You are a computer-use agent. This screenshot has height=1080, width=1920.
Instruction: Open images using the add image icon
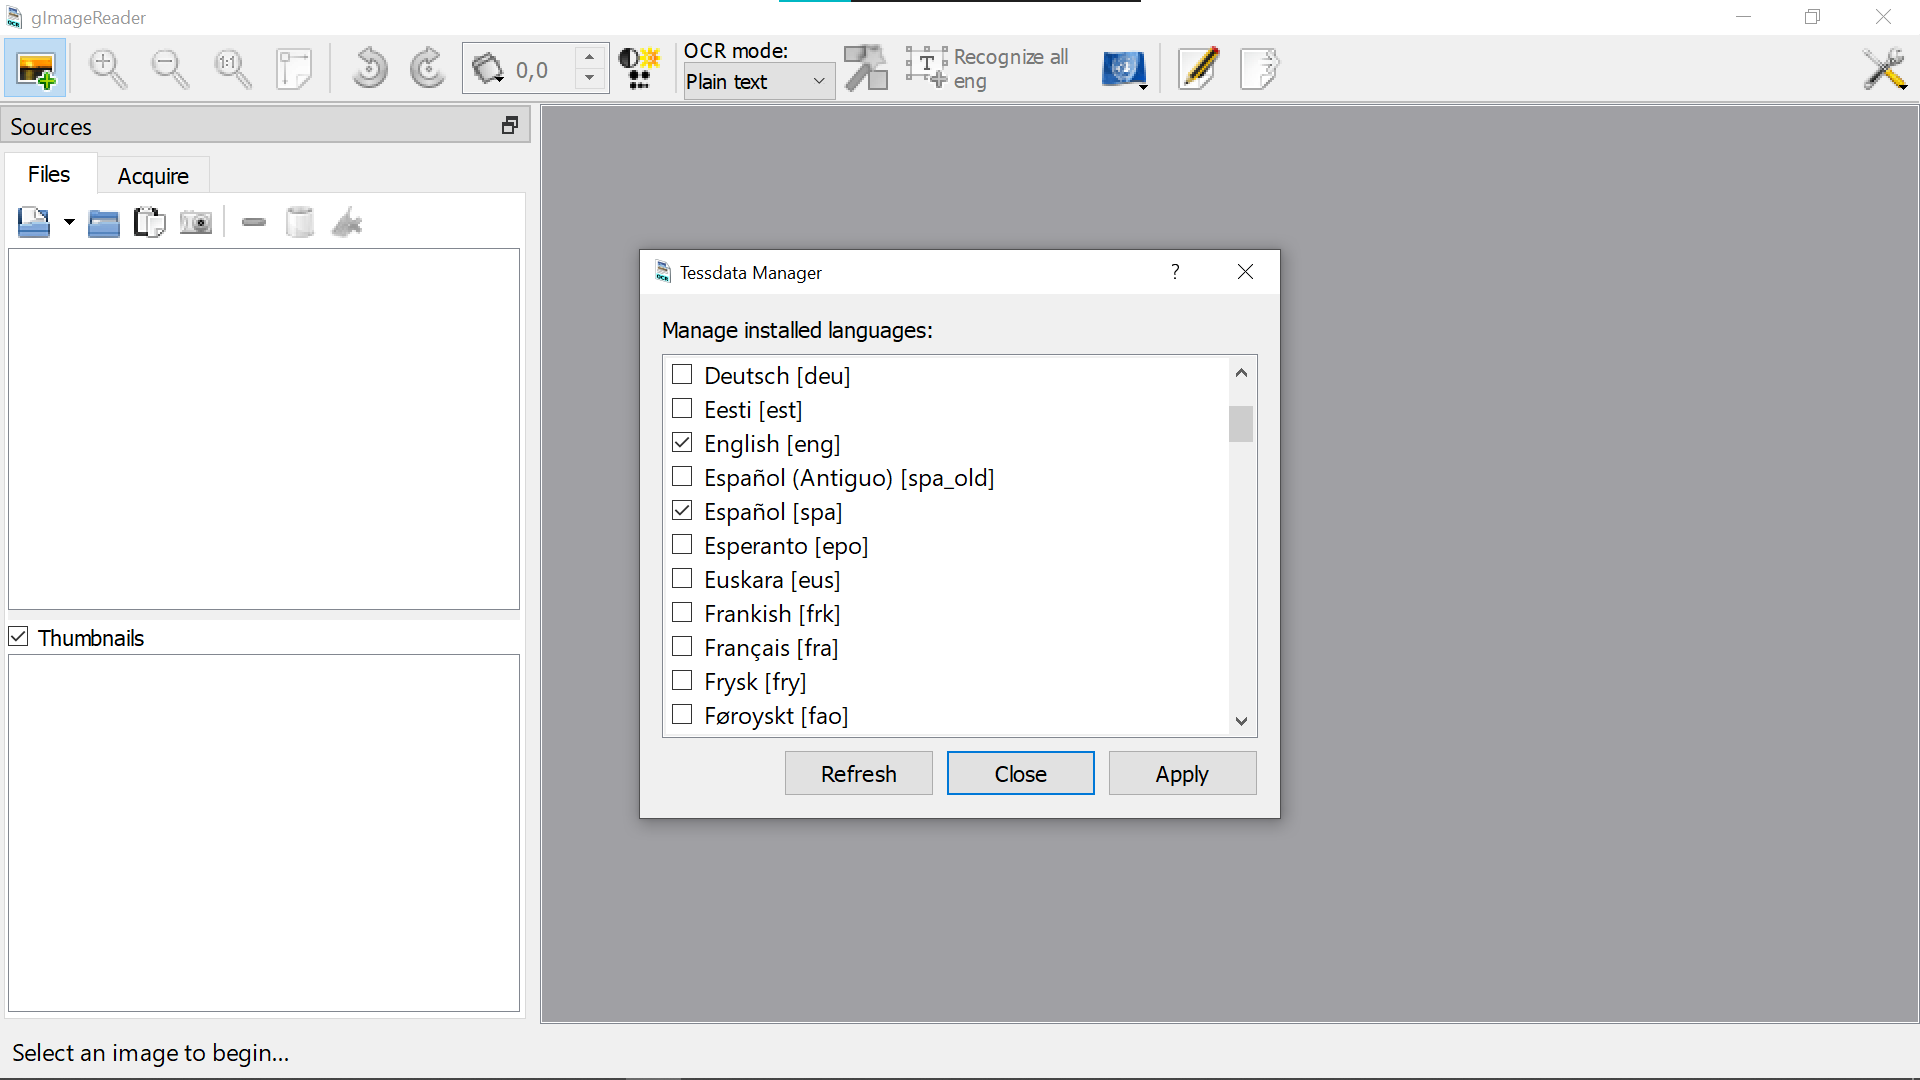click(x=35, y=68)
